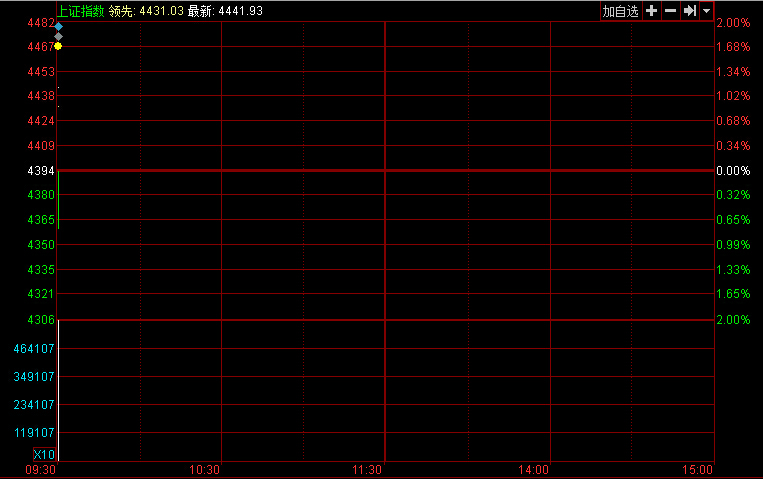Click the 15:00 time axis label

click(697, 470)
